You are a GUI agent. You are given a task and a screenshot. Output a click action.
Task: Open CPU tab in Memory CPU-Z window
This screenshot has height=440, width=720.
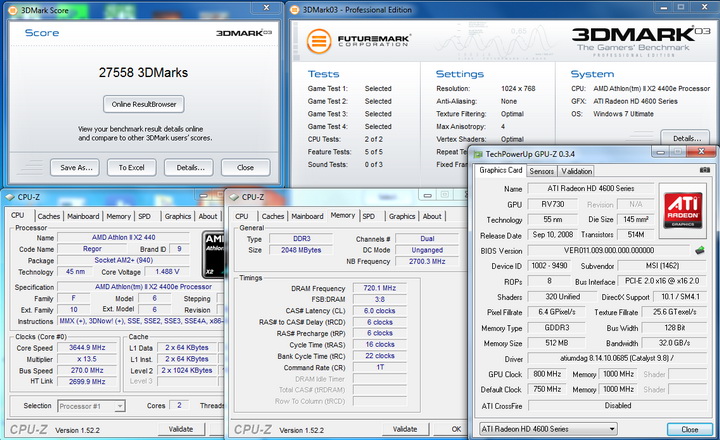pyautogui.click(x=242, y=216)
